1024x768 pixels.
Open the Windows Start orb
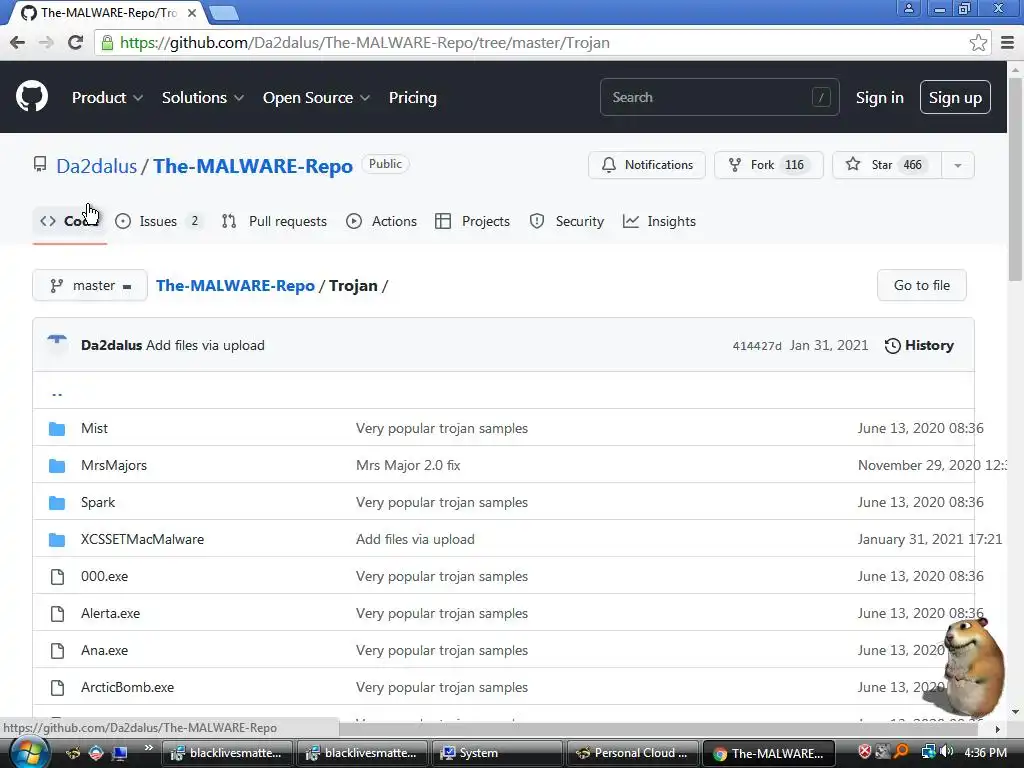click(29, 752)
